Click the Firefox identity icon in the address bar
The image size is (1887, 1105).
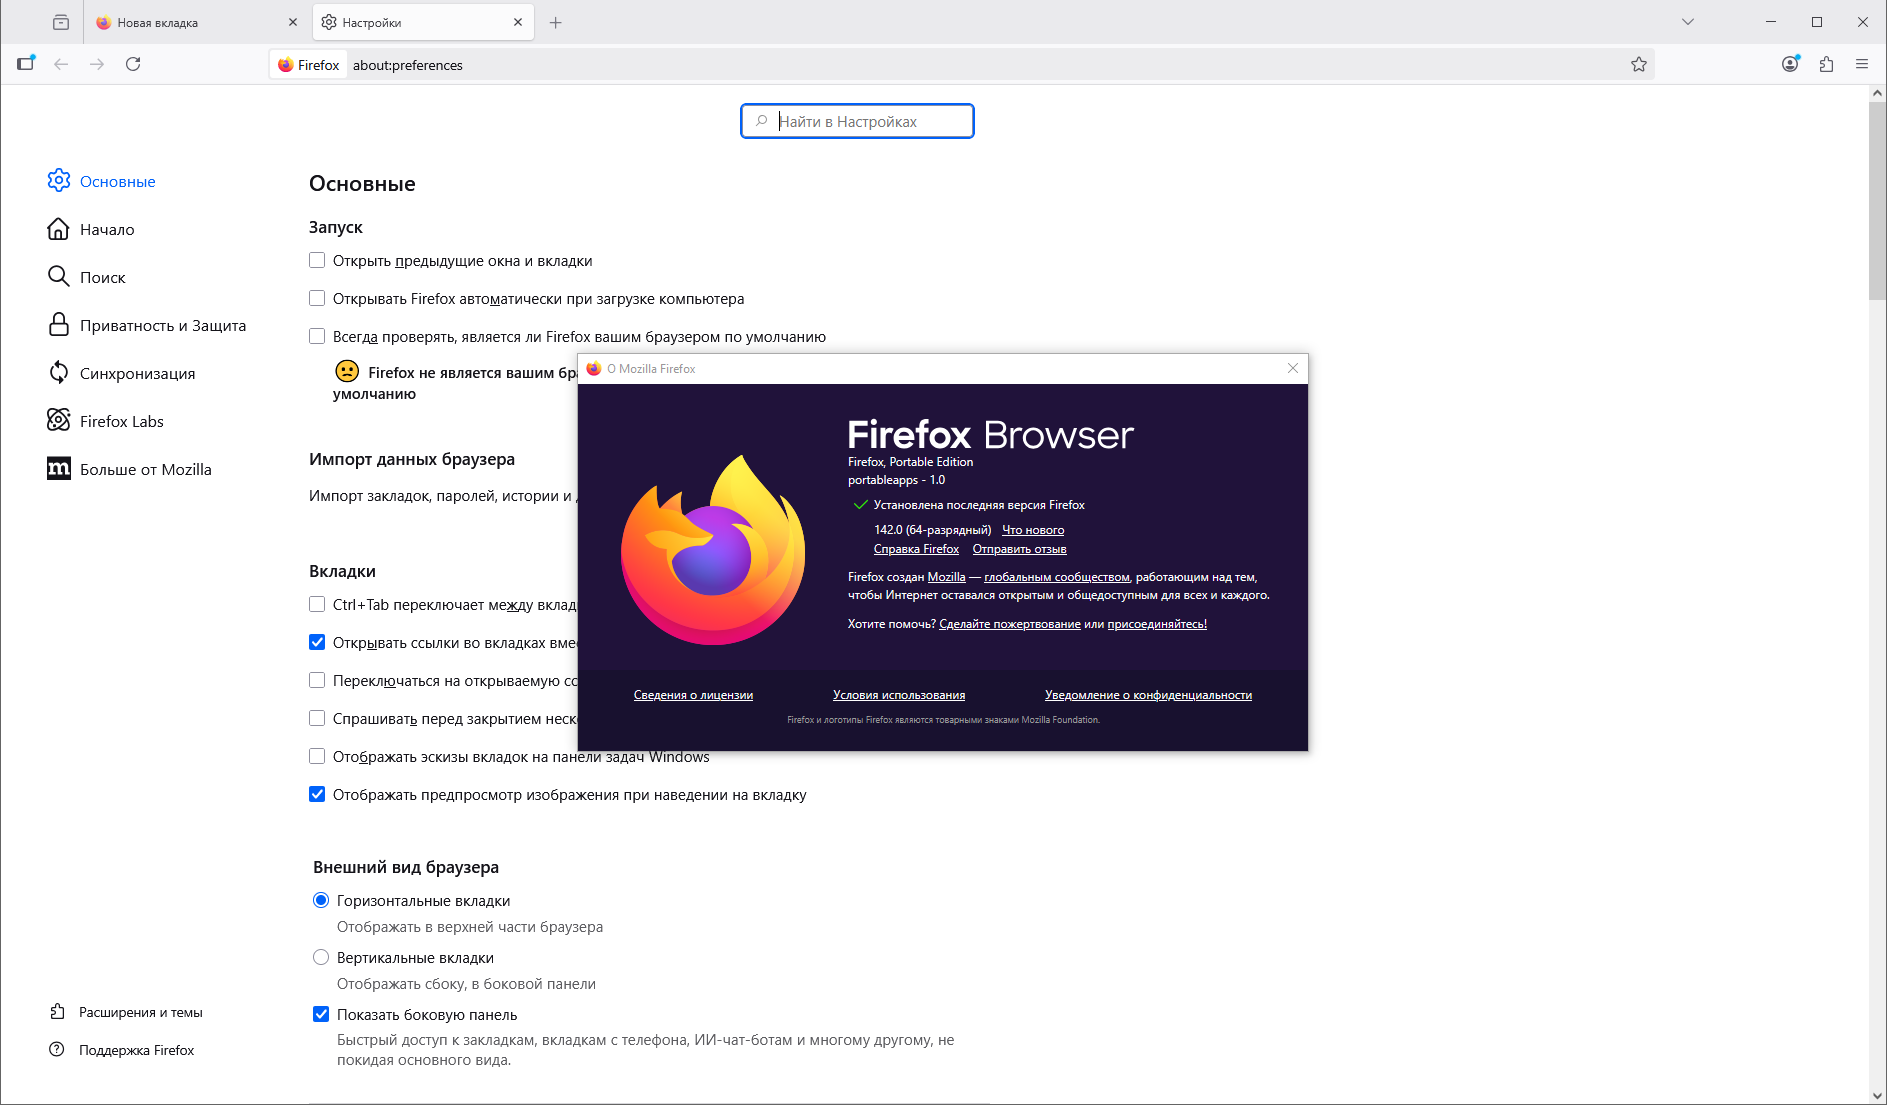click(309, 65)
